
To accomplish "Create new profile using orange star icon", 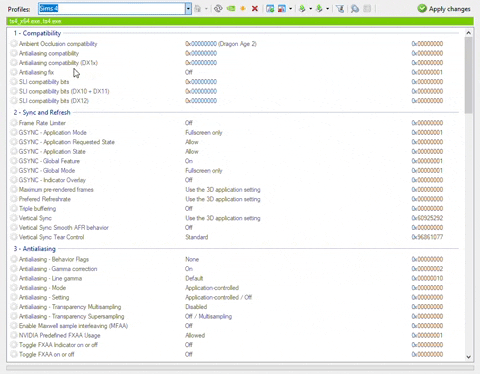I will point(243,9).
